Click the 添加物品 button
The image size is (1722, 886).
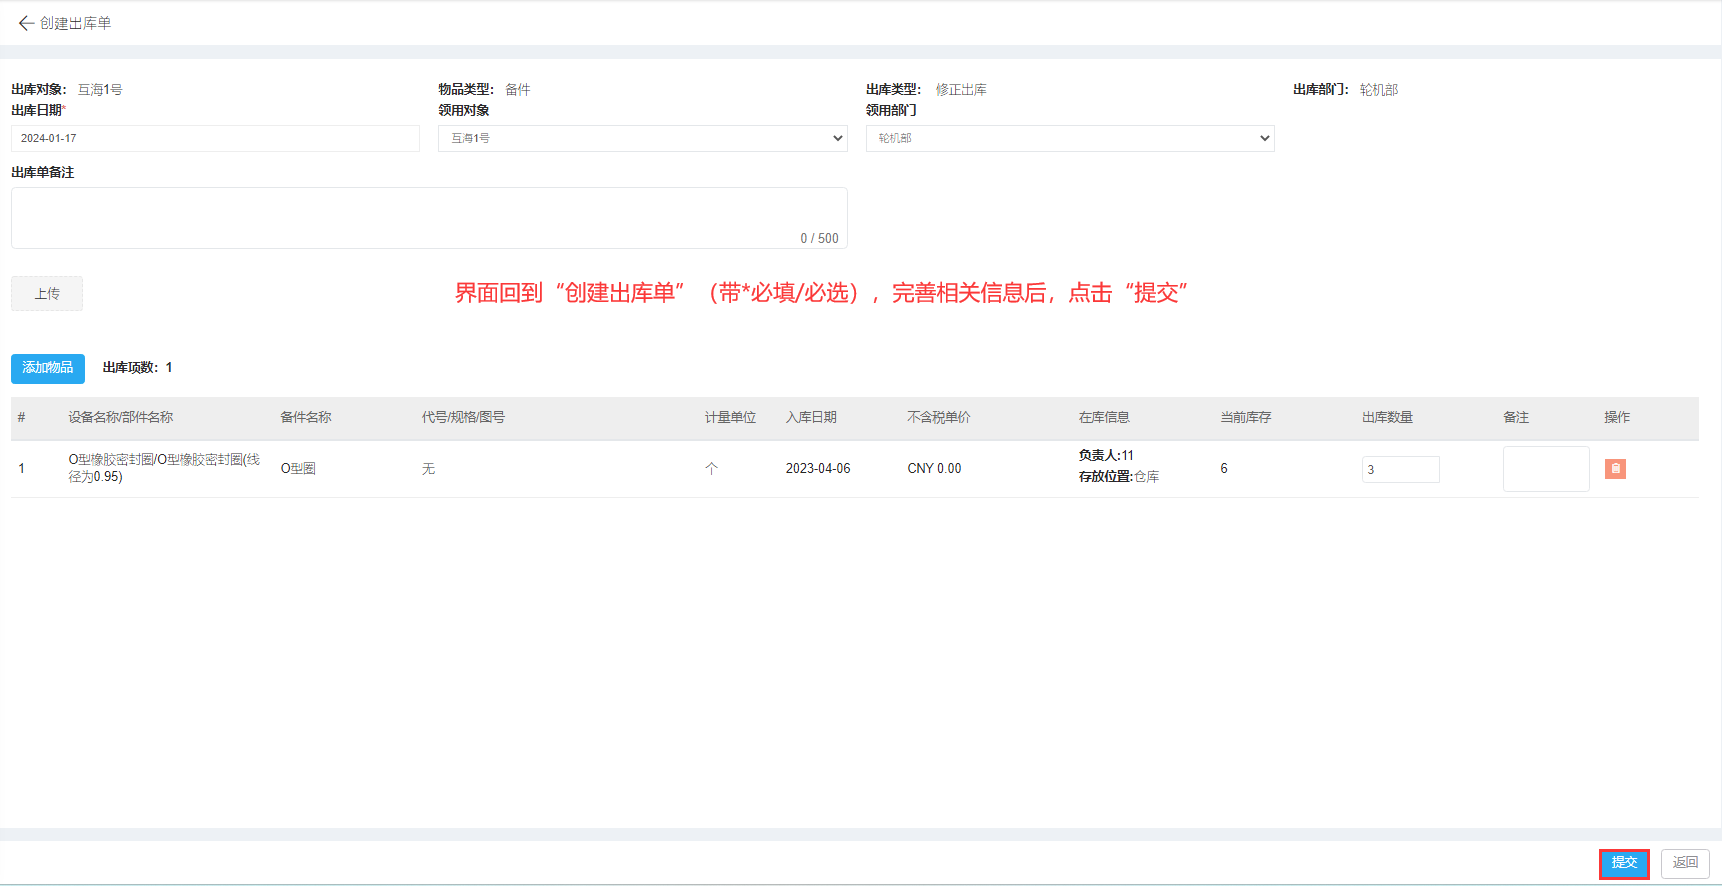48,368
